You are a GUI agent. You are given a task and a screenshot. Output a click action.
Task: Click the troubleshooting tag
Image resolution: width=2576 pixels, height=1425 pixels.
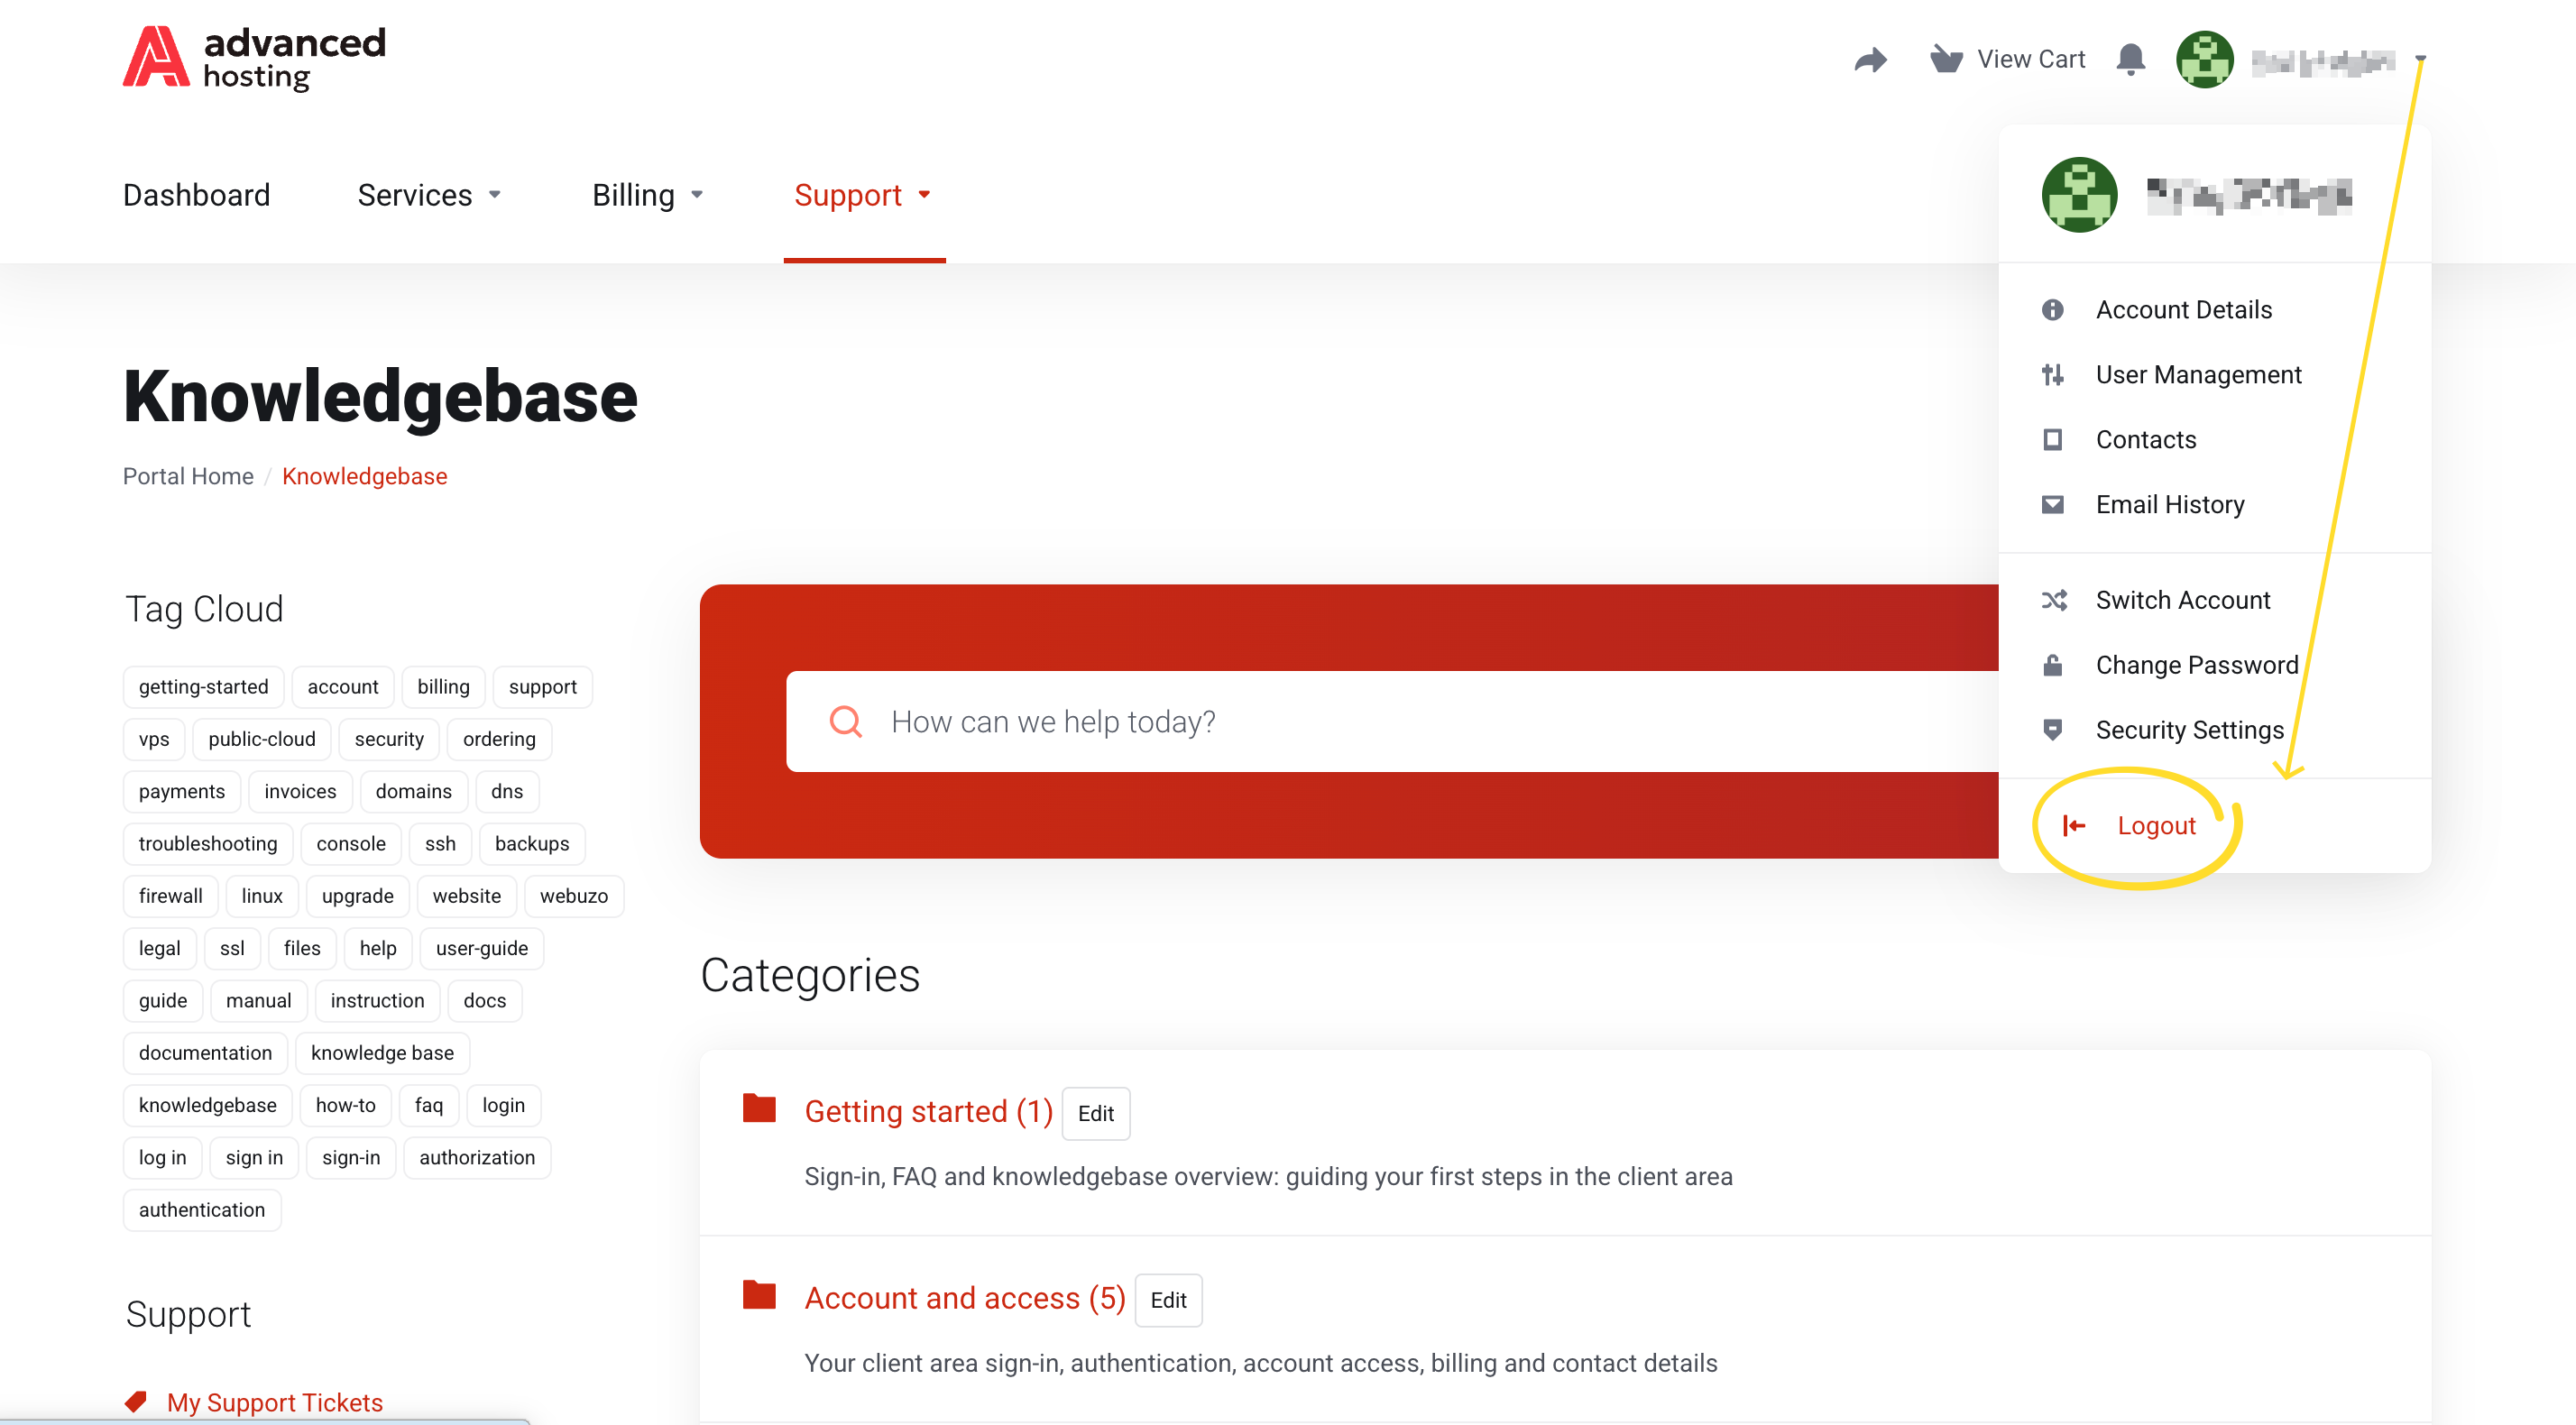(208, 843)
